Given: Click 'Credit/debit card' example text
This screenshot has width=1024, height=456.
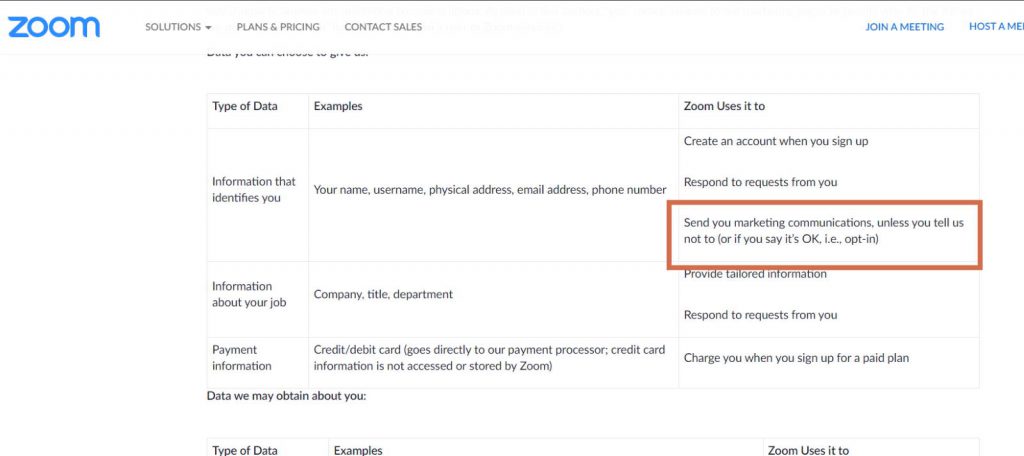Looking at the screenshot, I should point(489,357).
